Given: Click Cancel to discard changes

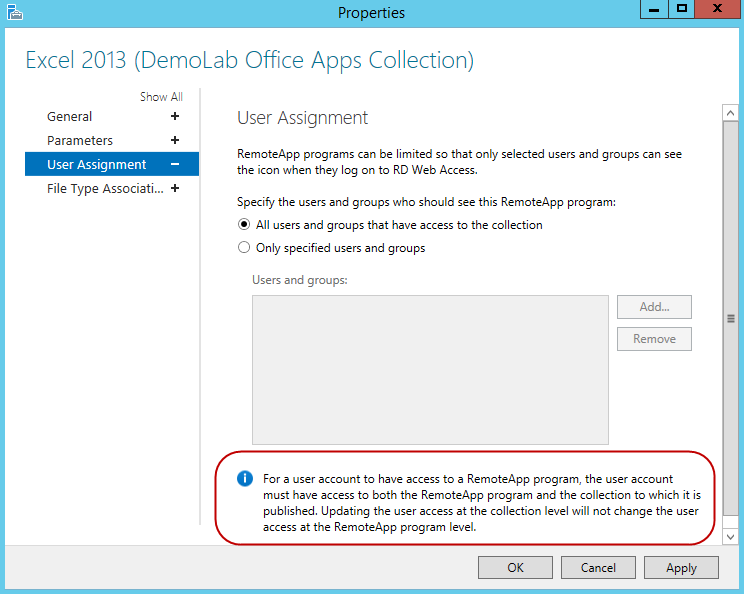Looking at the screenshot, I should [598, 567].
